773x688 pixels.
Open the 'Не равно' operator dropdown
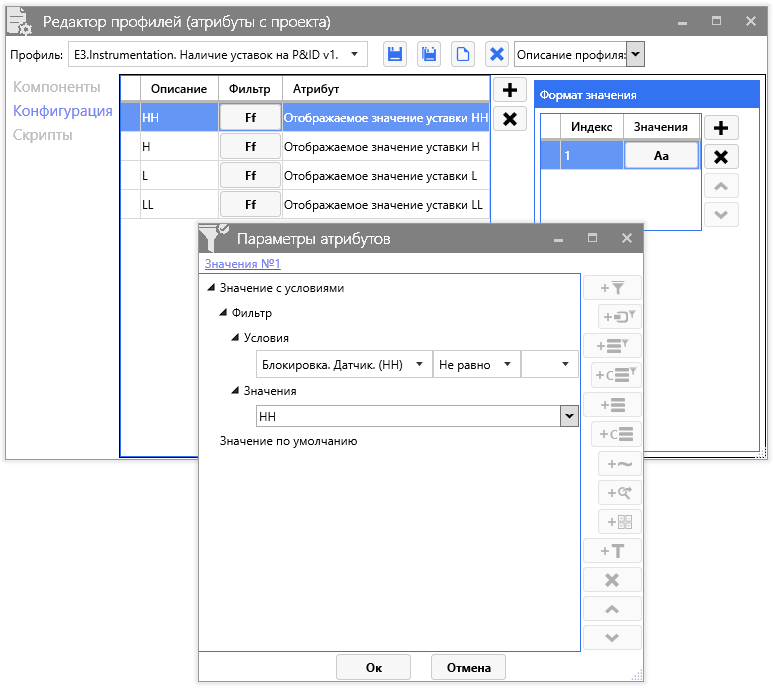(x=508, y=365)
